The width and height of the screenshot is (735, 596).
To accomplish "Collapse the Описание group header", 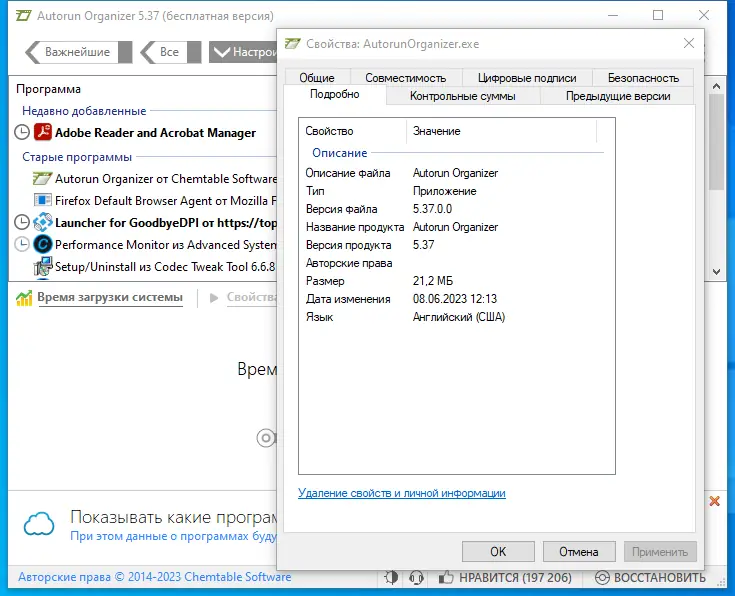I will tap(340, 153).
